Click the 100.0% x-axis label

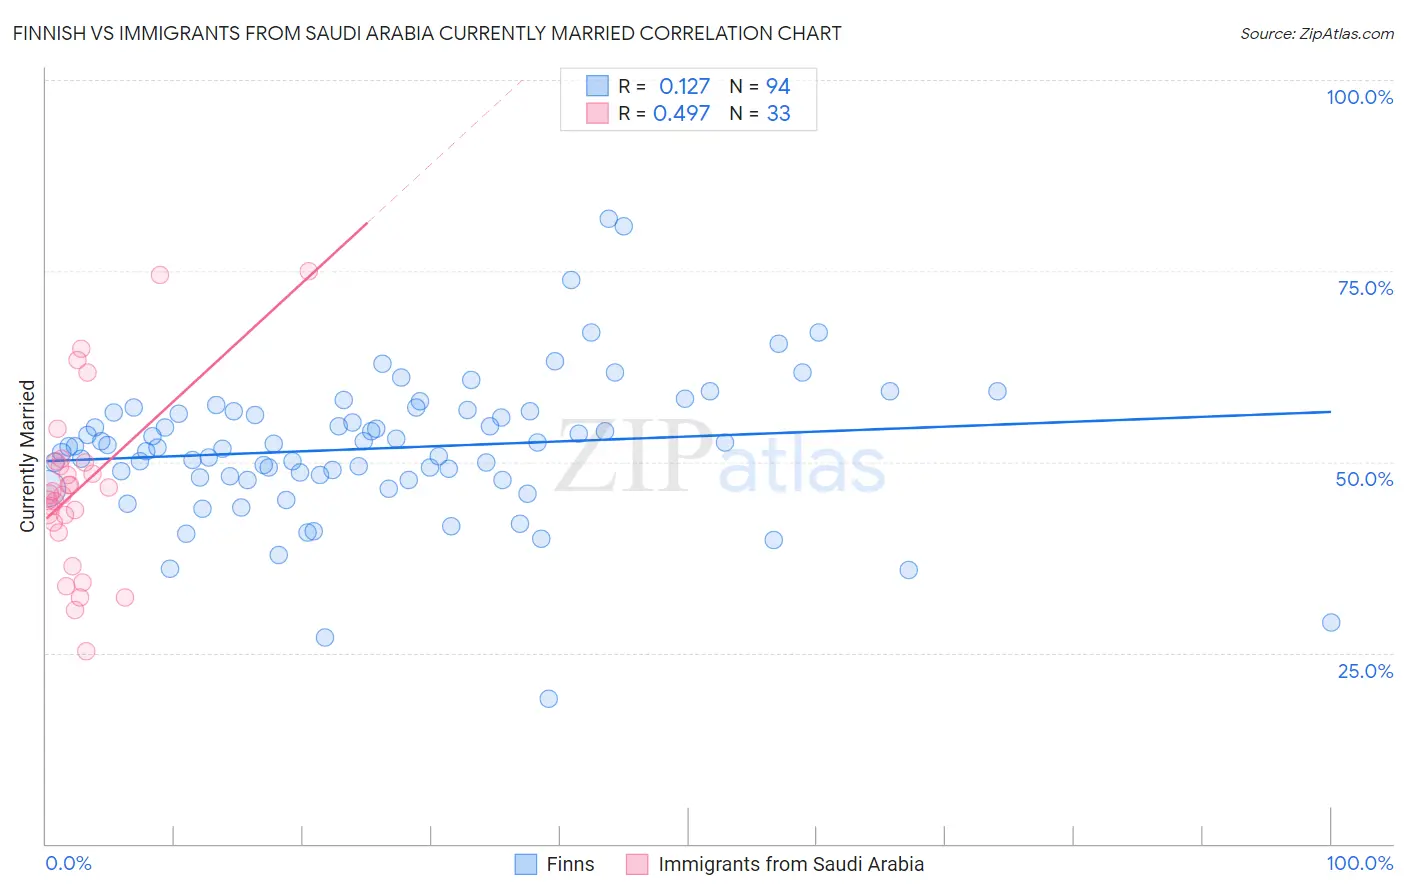1360,864
